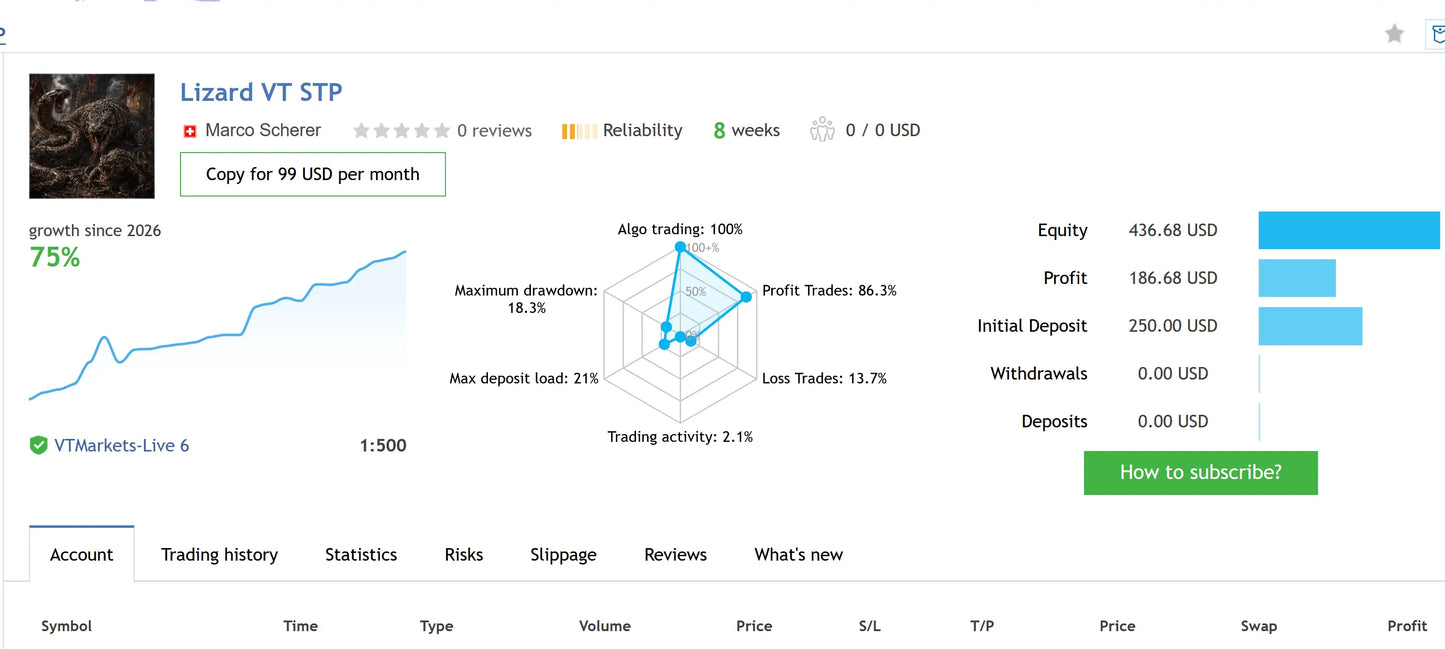1445x649 pixels.
Task: Click the favorite star icon
Action: click(x=1394, y=34)
